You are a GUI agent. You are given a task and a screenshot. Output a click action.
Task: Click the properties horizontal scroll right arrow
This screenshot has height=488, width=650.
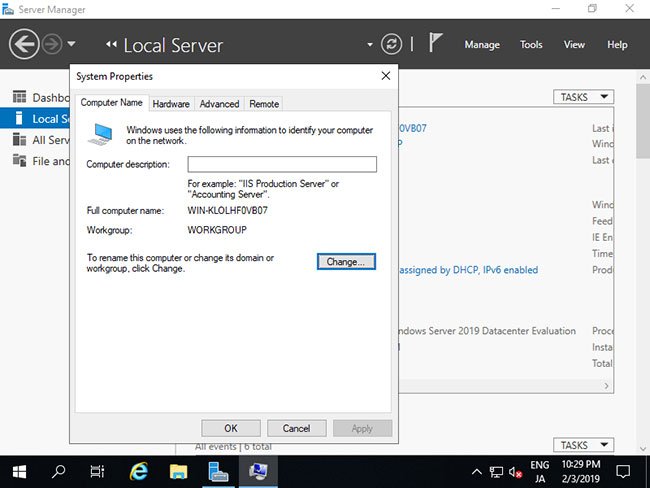pos(606,386)
